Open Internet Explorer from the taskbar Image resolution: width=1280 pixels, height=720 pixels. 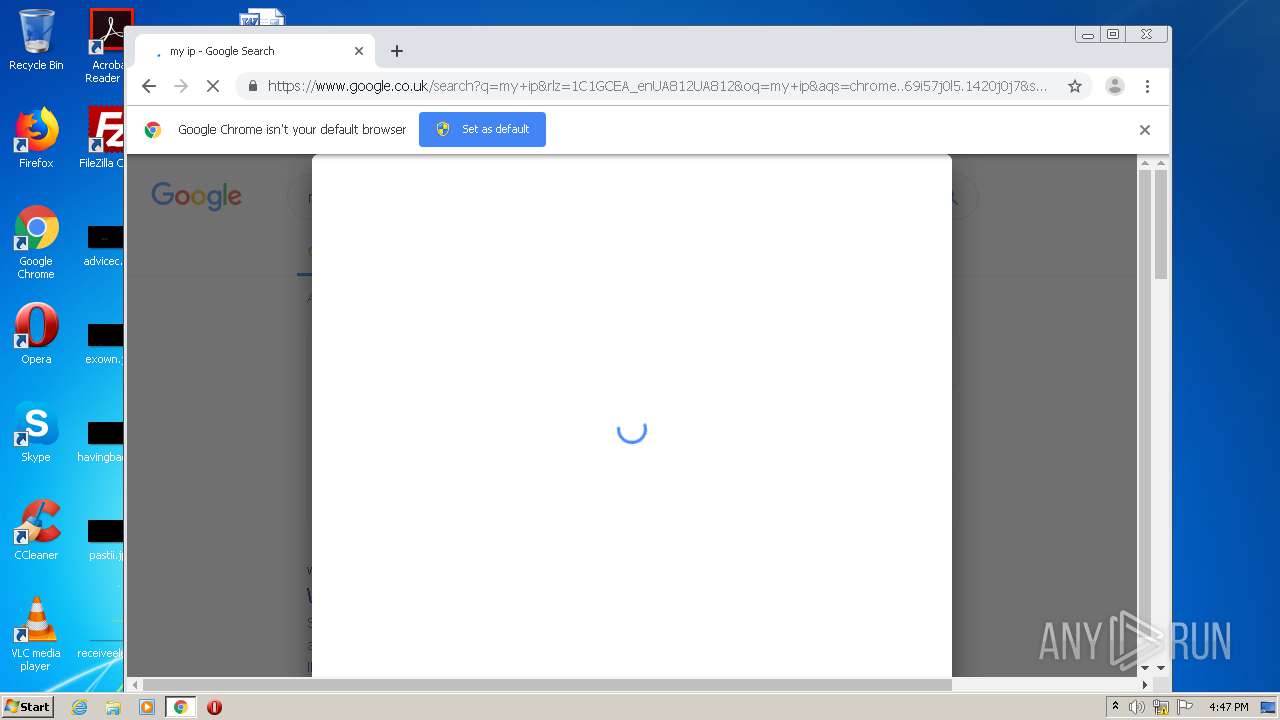click(x=80, y=707)
